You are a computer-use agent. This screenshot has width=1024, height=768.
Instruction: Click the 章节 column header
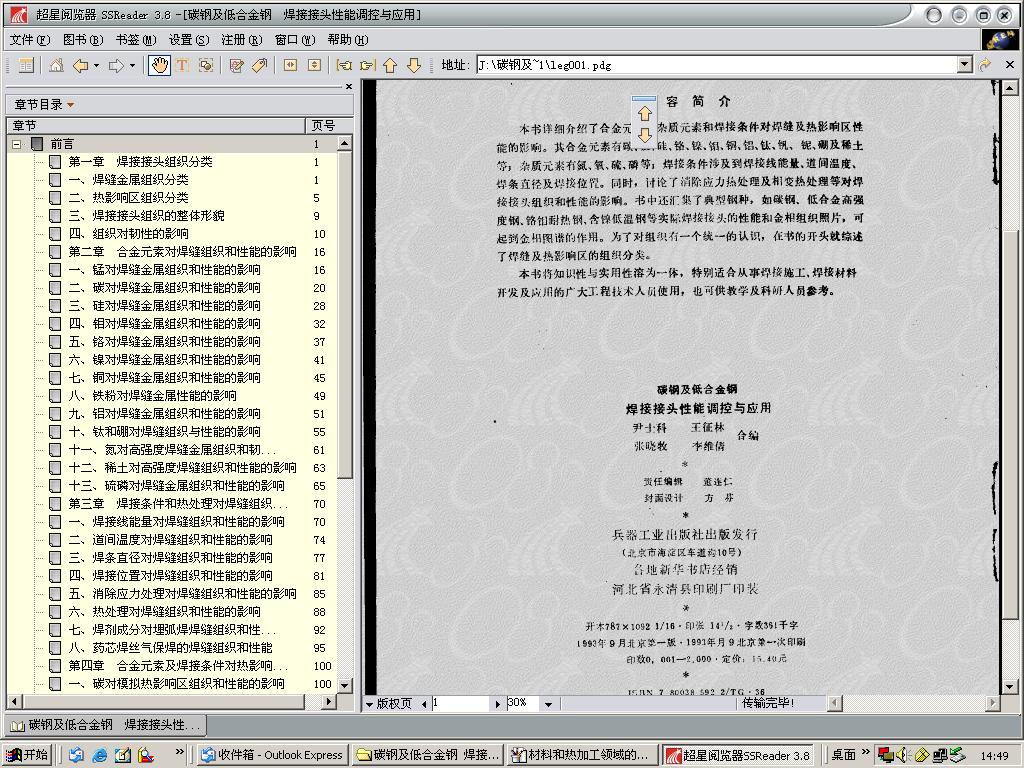156,125
